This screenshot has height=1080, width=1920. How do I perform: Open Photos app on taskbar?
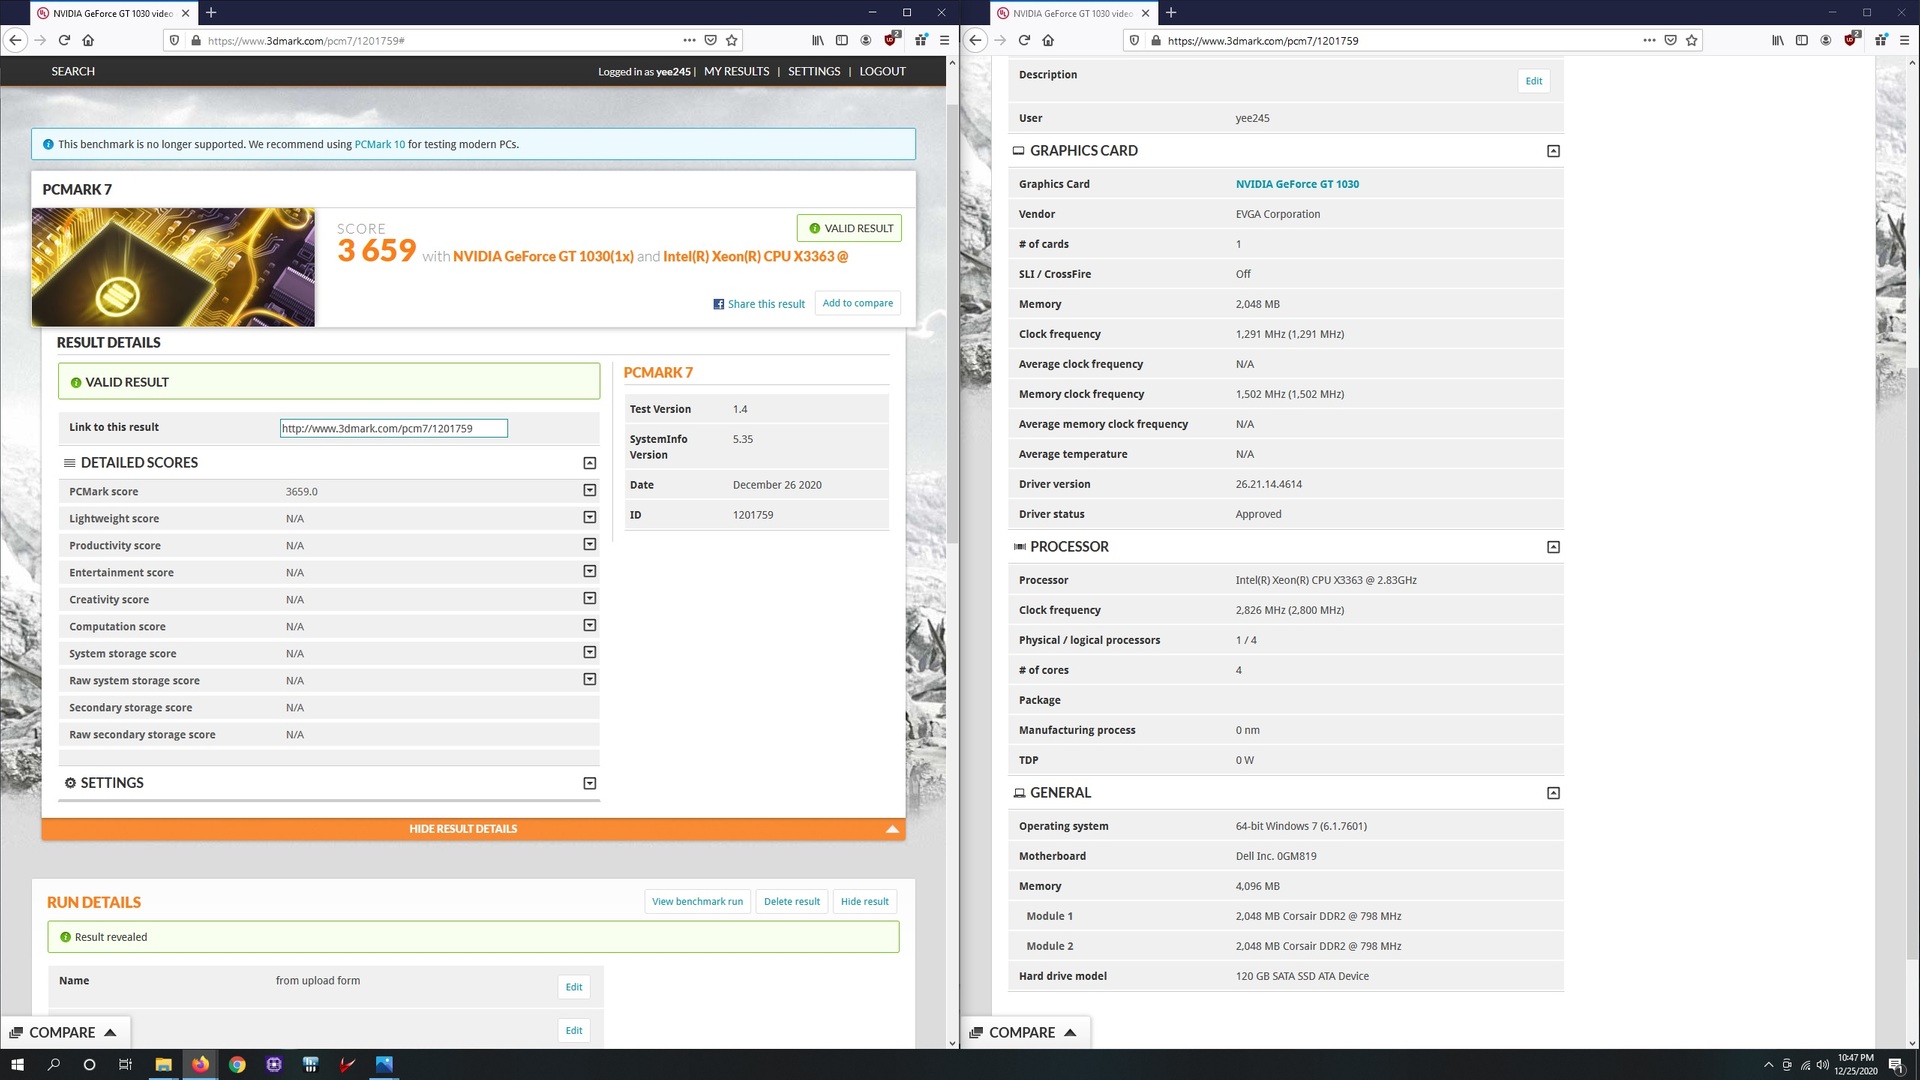click(x=384, y=1064)
